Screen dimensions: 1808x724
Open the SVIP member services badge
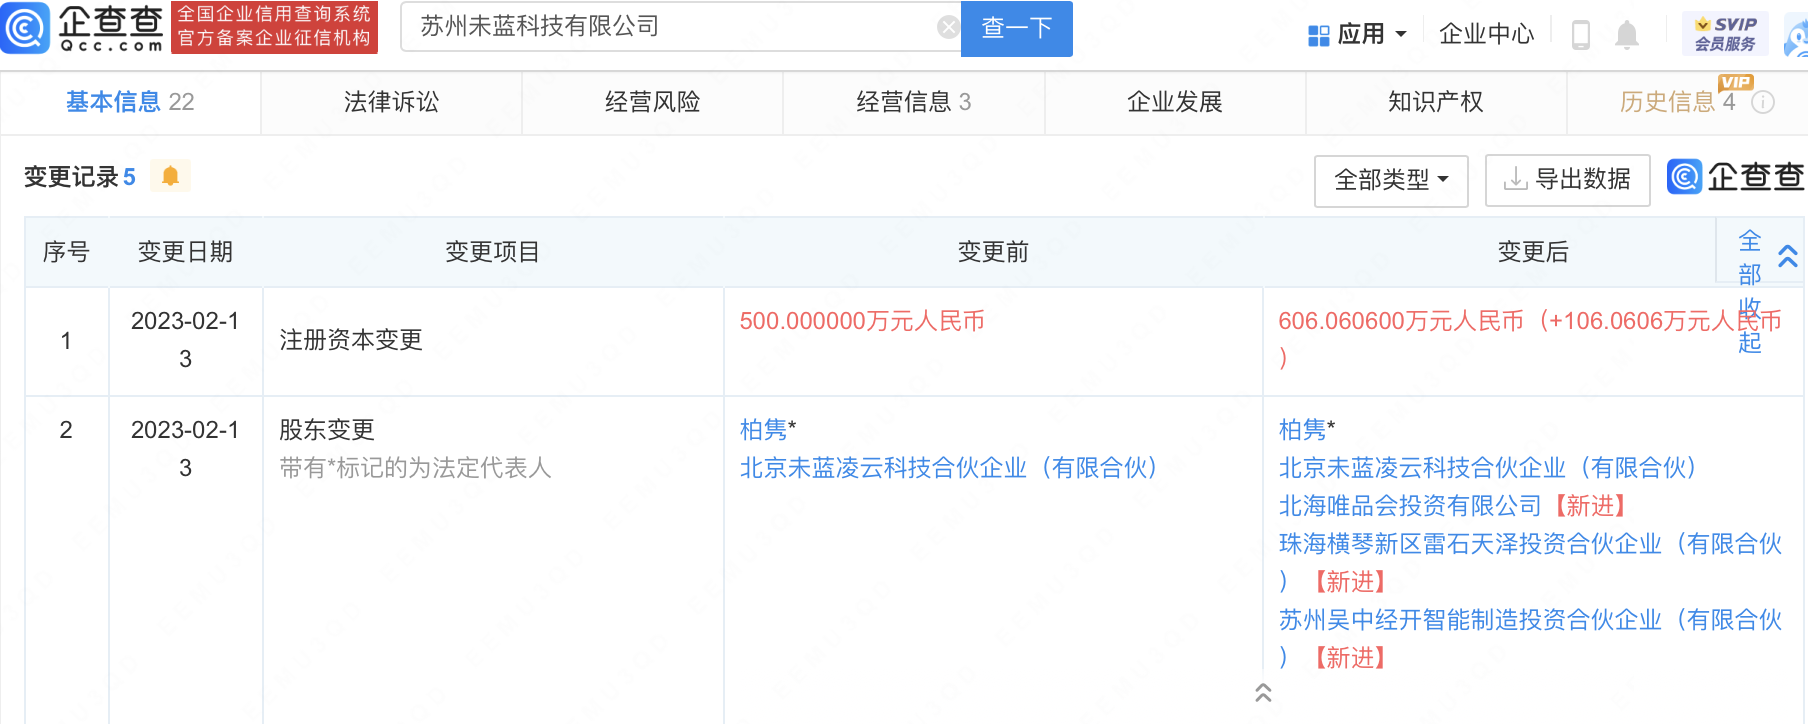tap(1725, 34)
